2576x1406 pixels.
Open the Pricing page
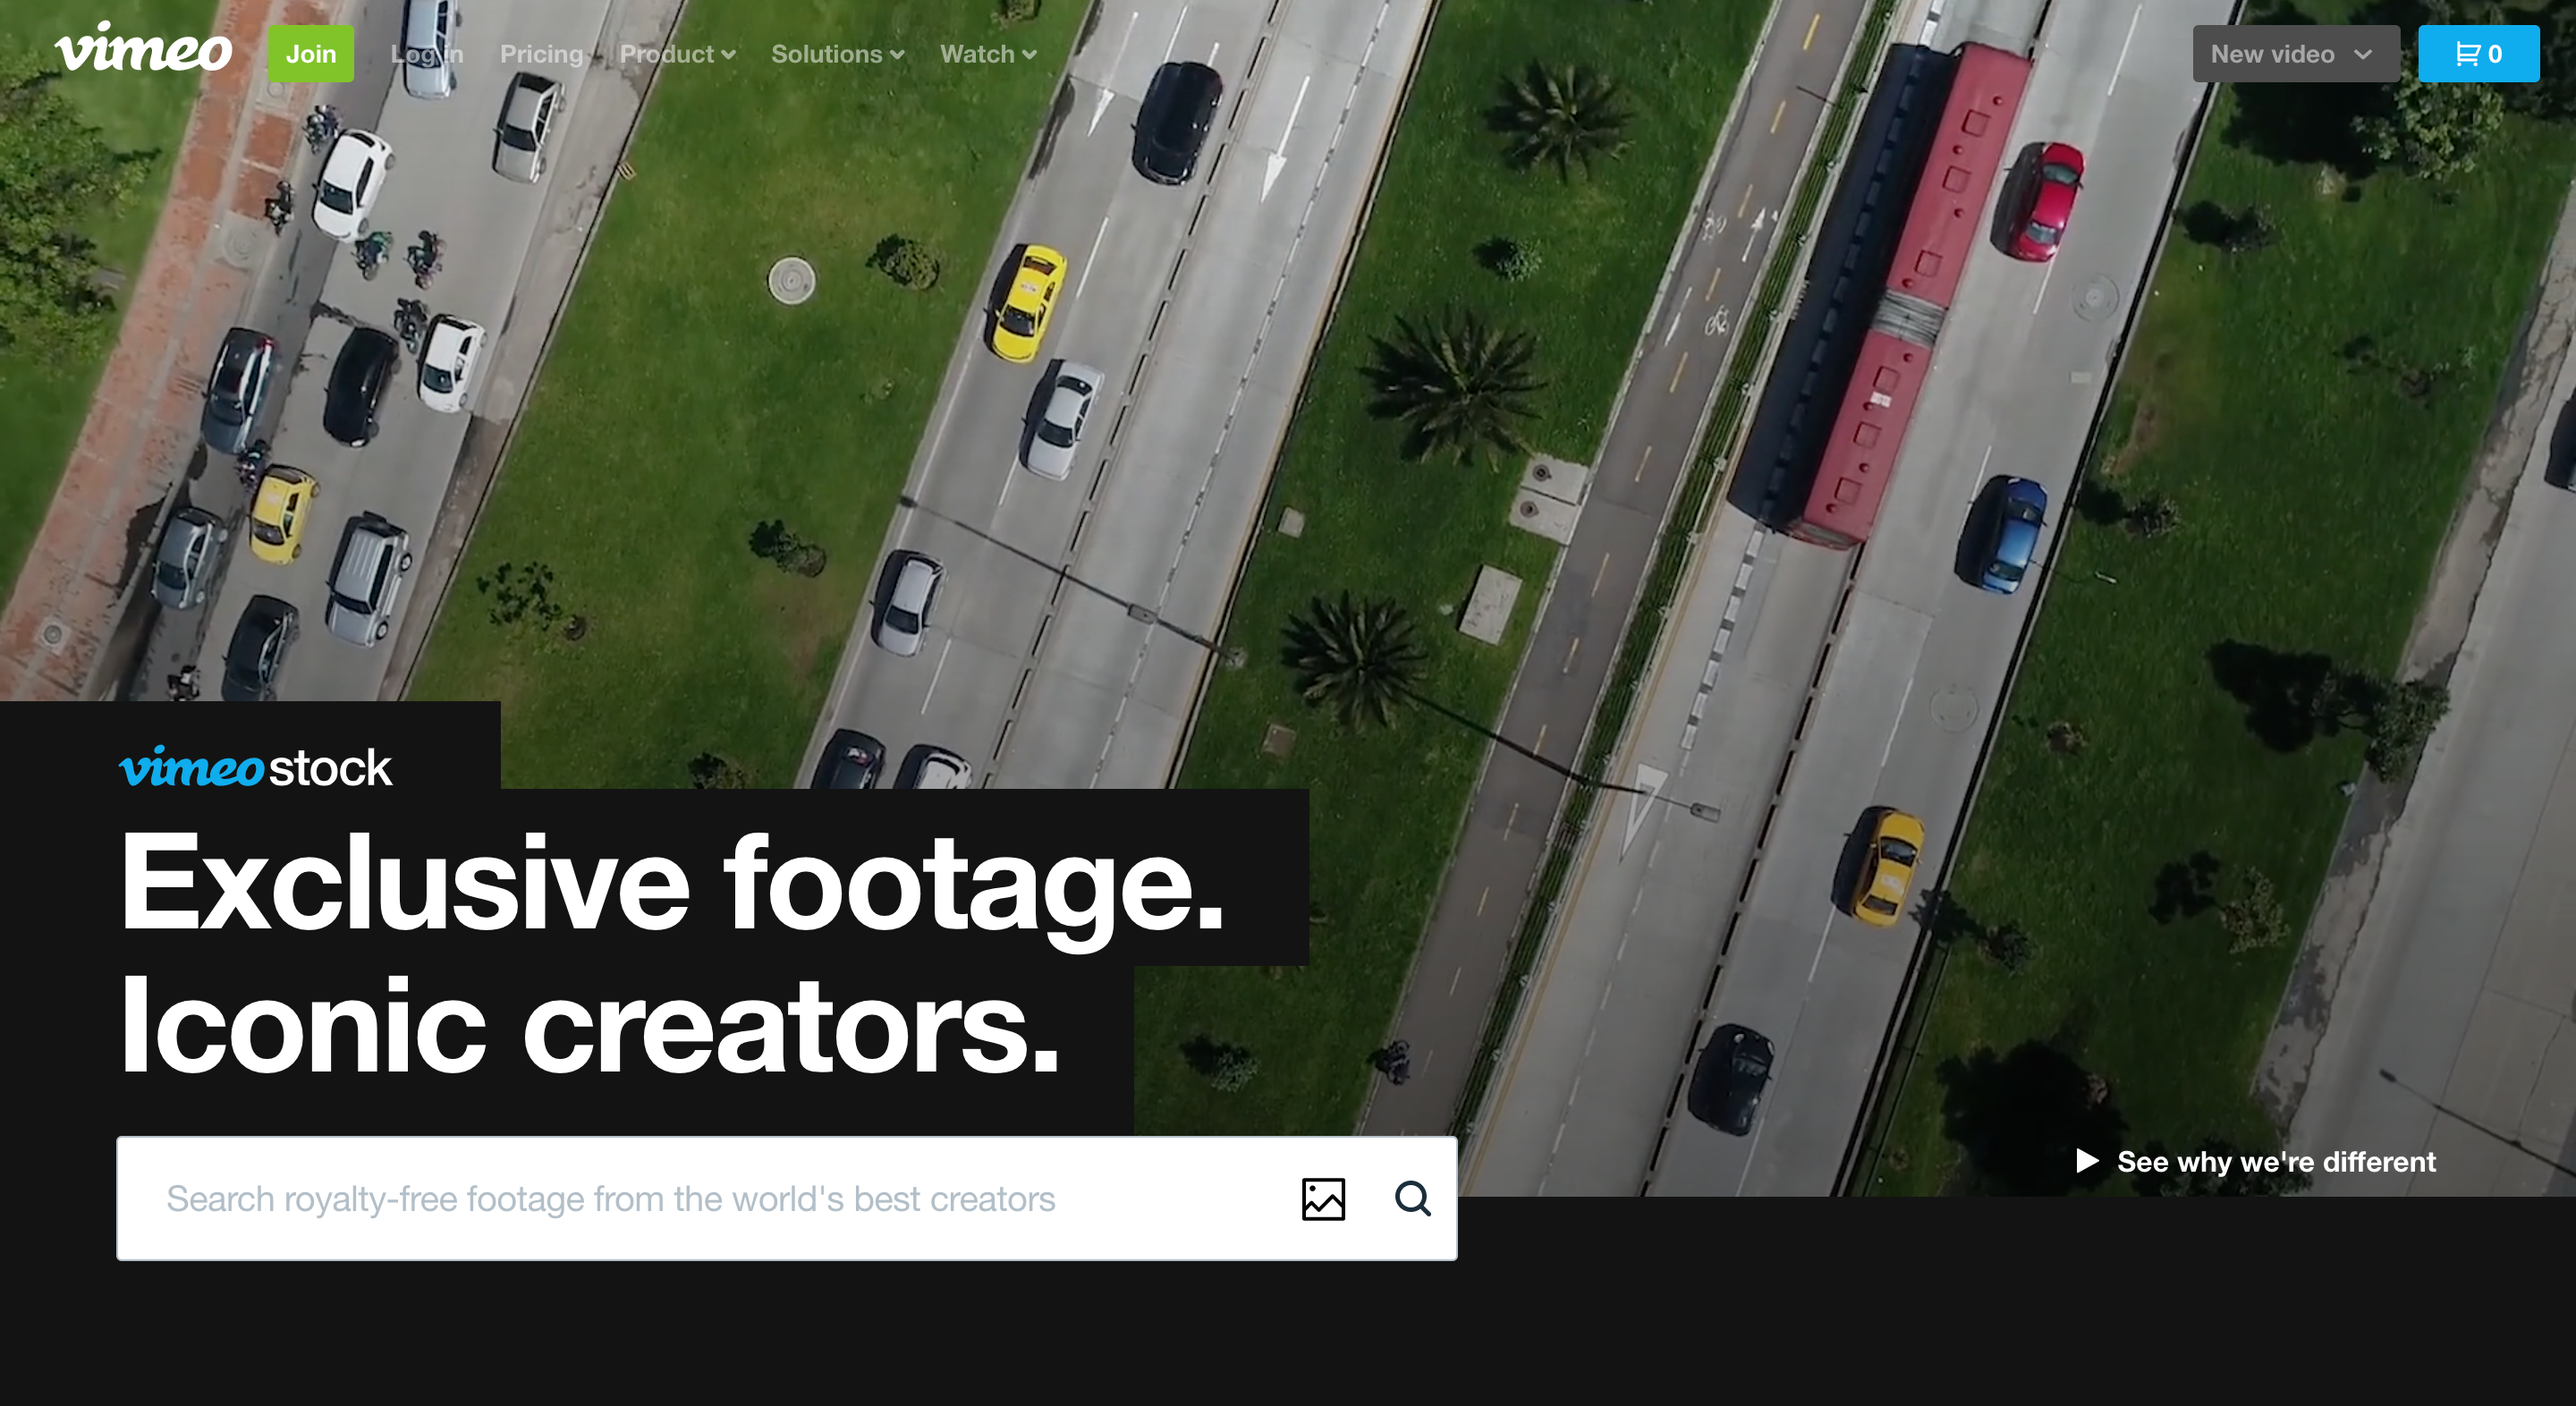tap(541, 54)
